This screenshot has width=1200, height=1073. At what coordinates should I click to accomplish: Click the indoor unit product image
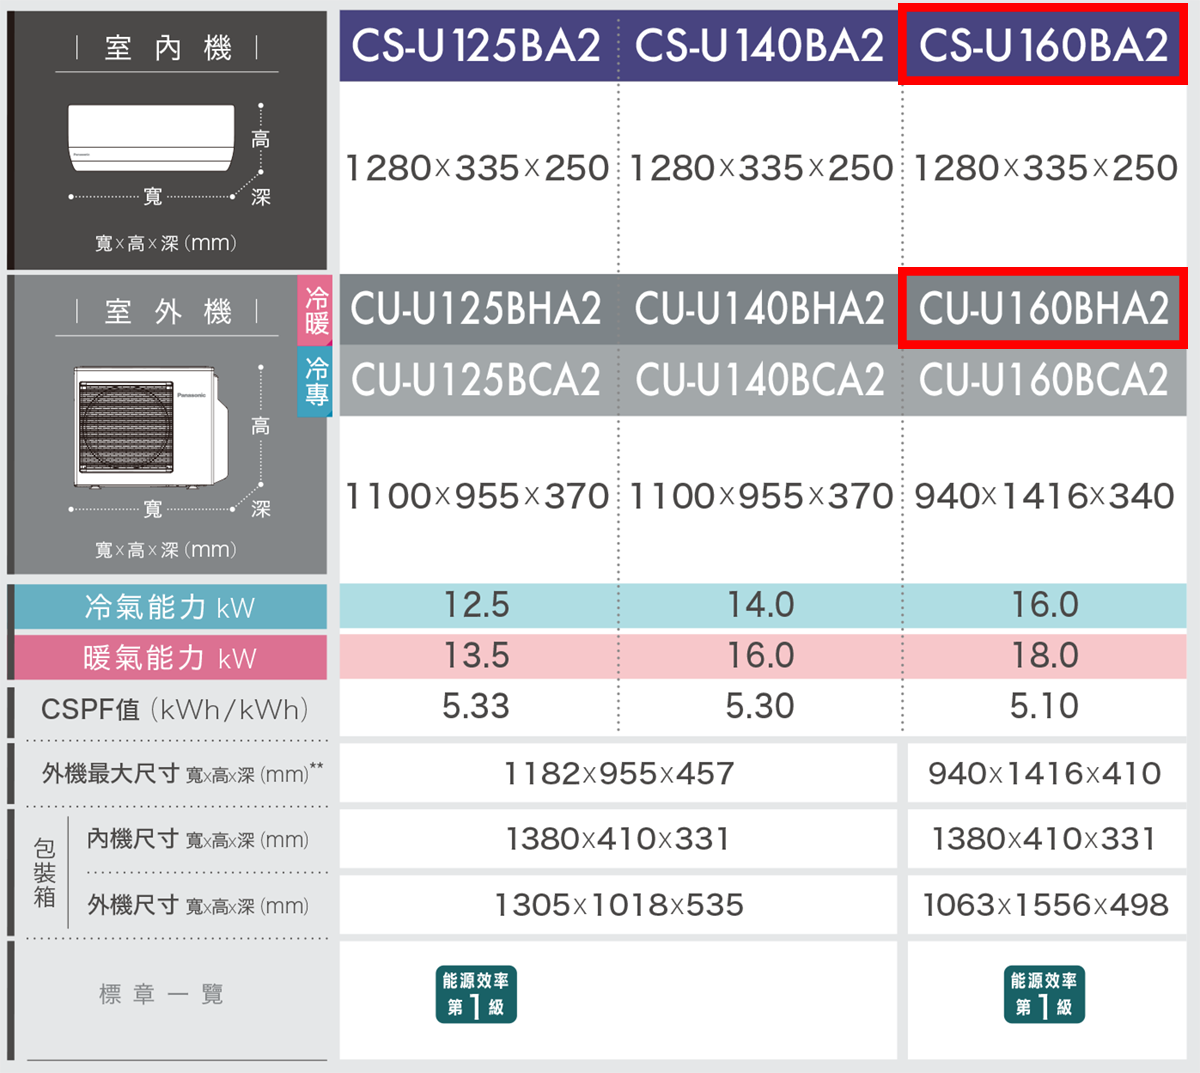coord(151,138)
